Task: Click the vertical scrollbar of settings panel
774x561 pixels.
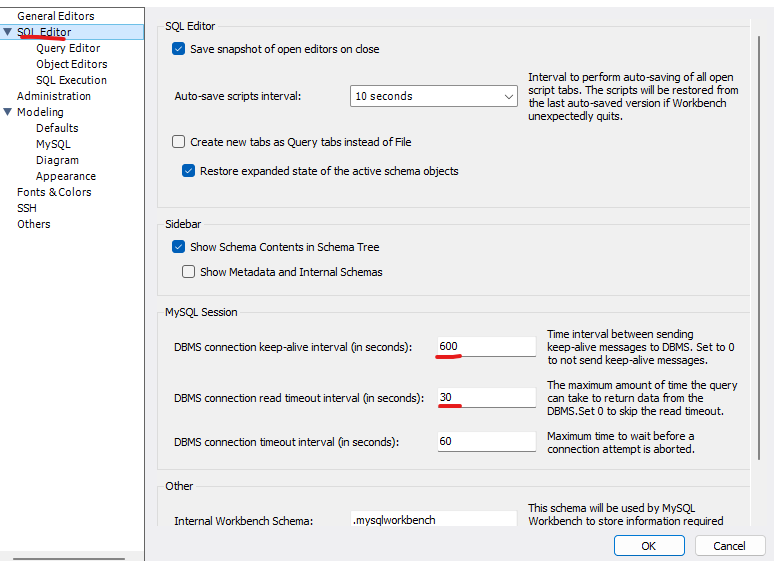Action: [x=759, y=247]
